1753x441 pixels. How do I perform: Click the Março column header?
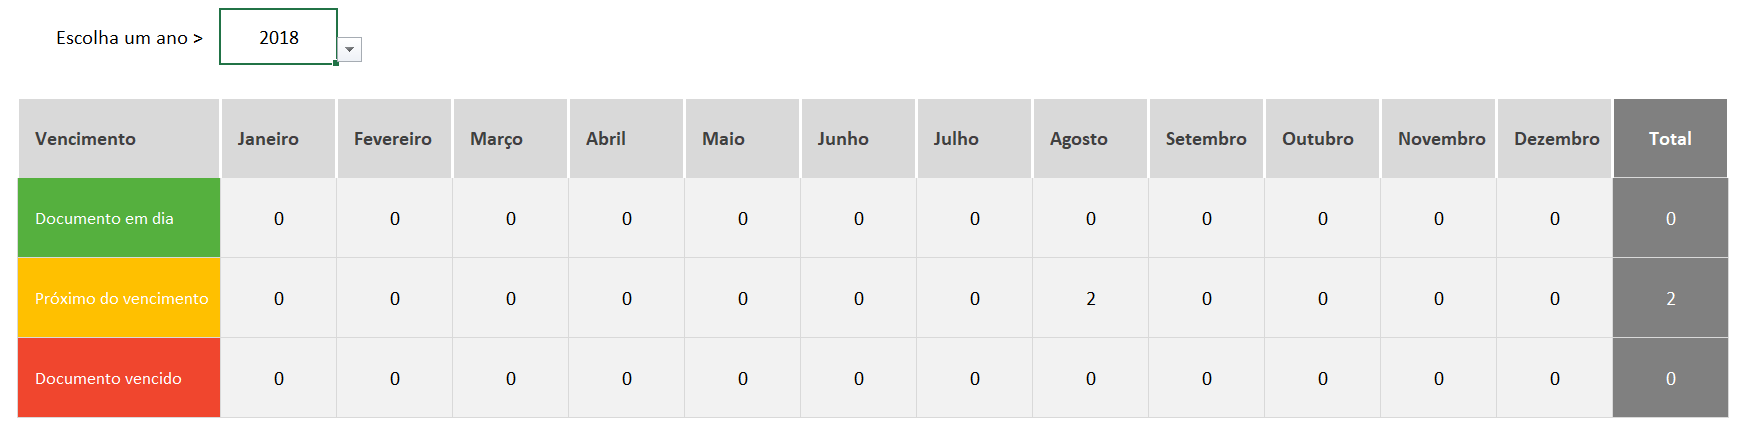(x=510, y=139)
